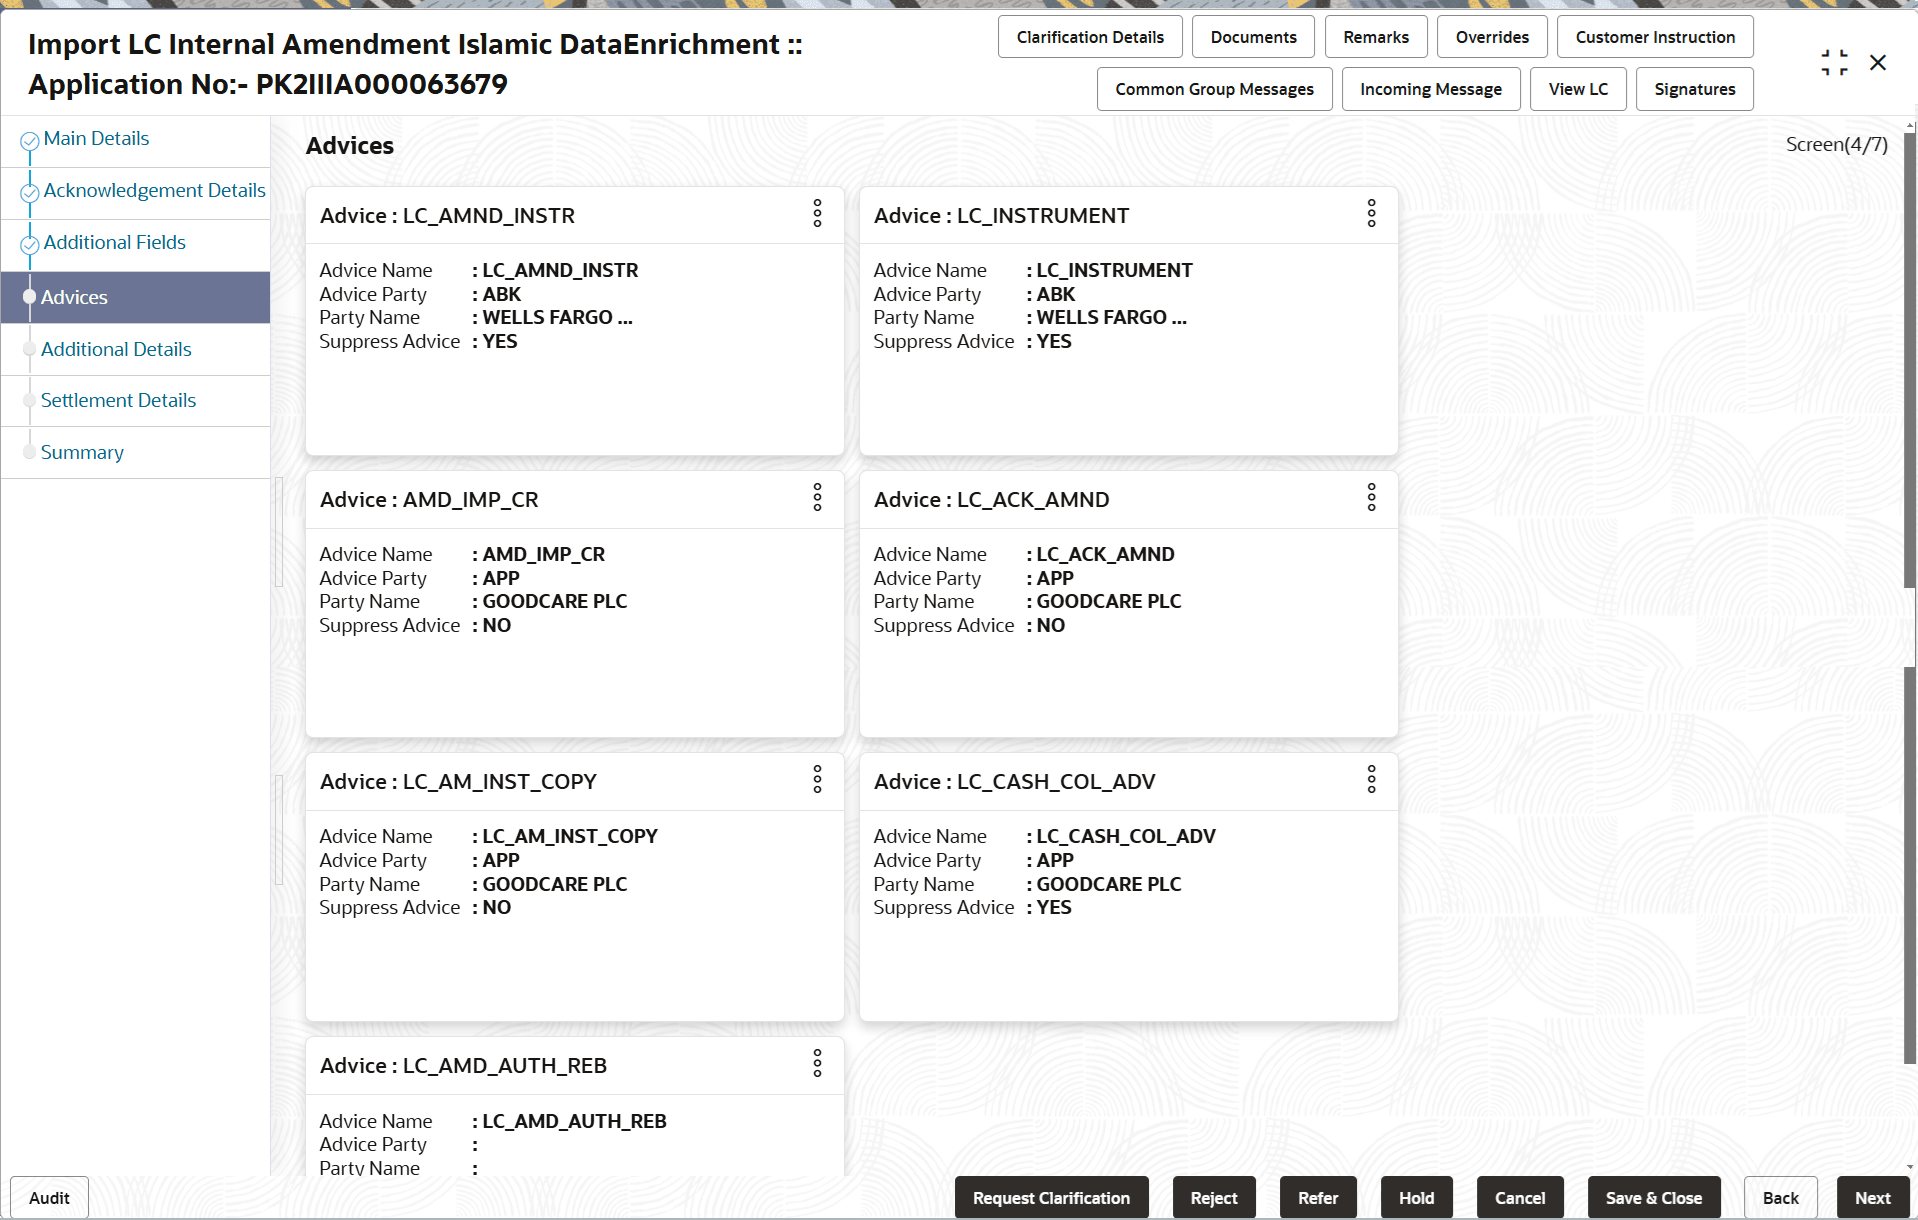This screenshot has height=1220, width=1918.
Task: Click Suppress Advice NO value in AMD_IMP_CR card
Action: pos(497,626)
